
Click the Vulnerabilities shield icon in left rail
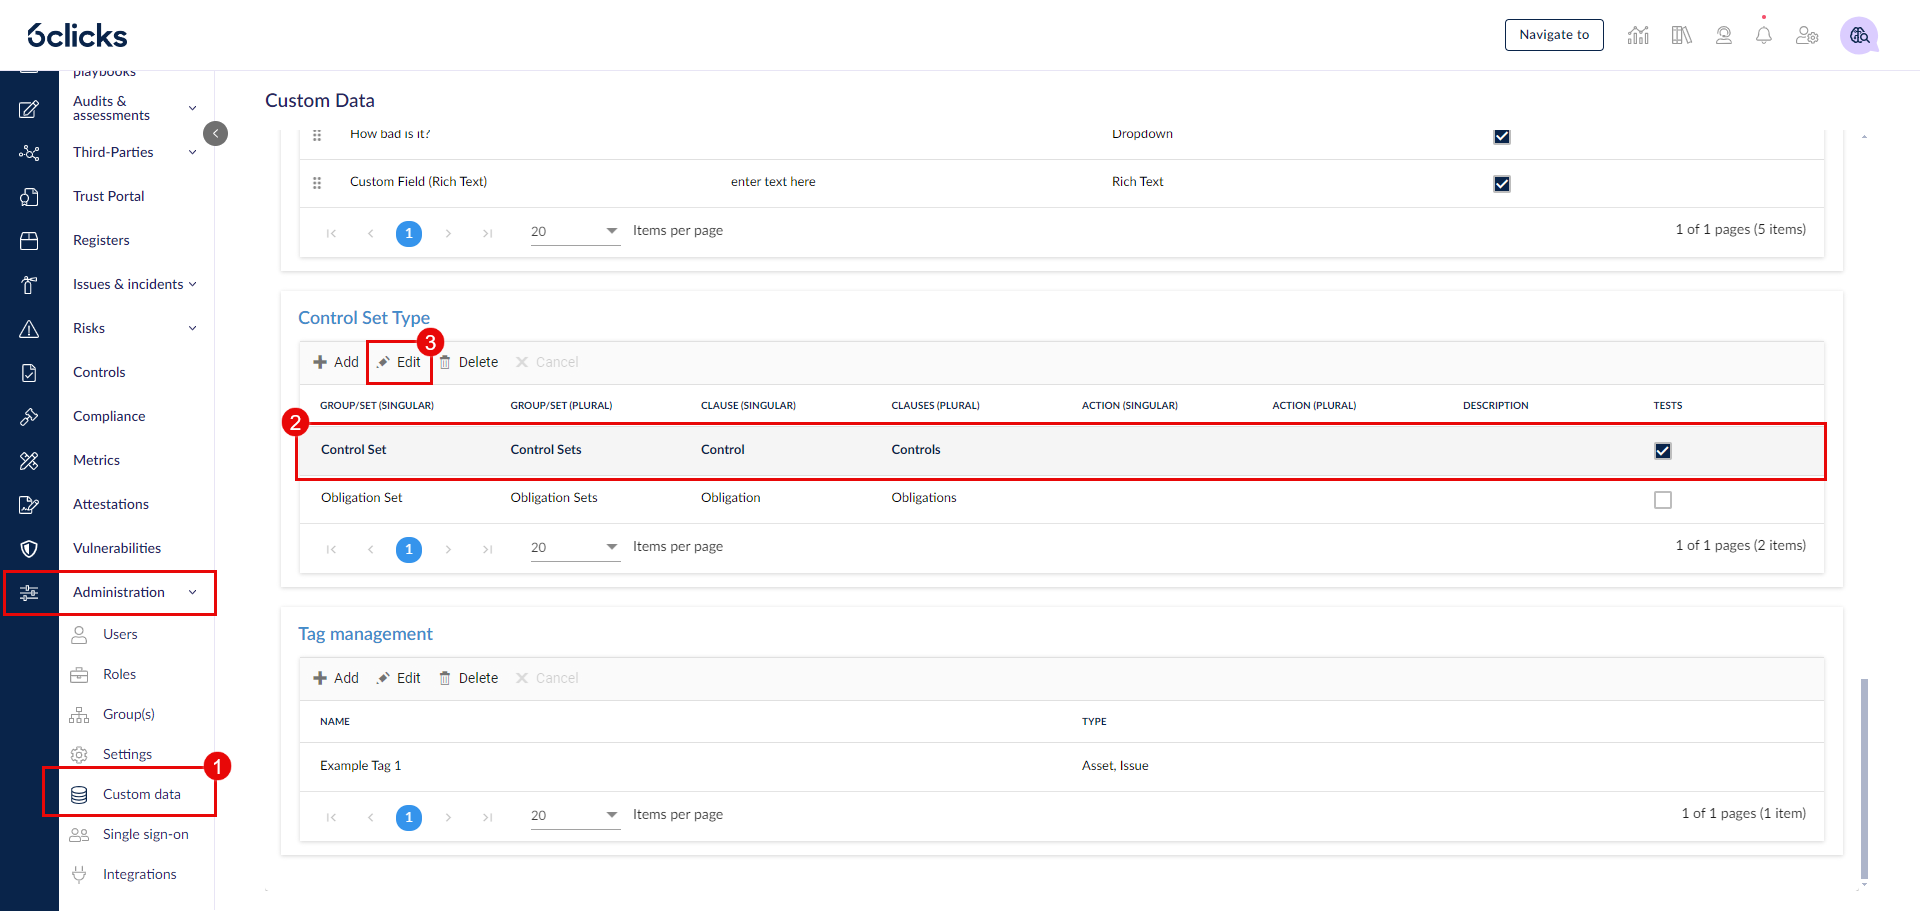point(29,549)
